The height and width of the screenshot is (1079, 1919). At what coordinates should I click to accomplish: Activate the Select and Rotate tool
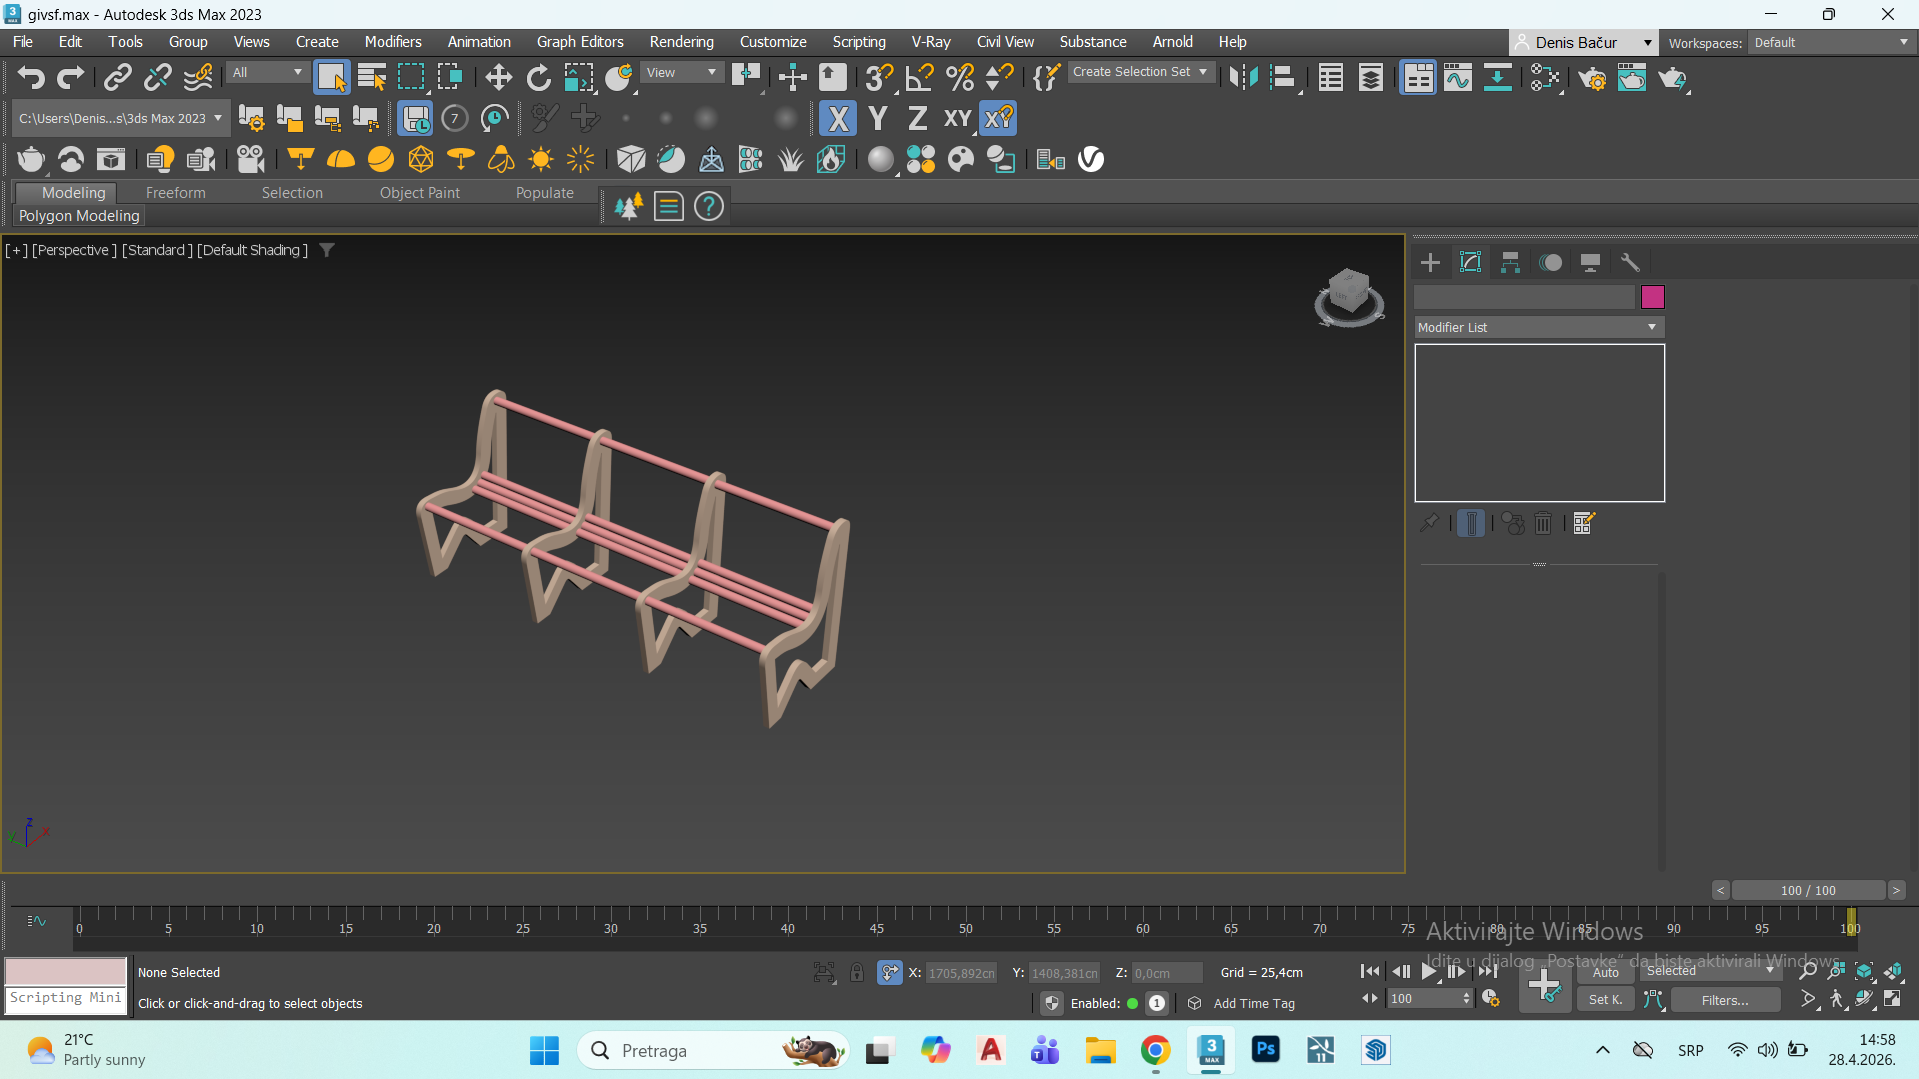[x=538, y=77]
